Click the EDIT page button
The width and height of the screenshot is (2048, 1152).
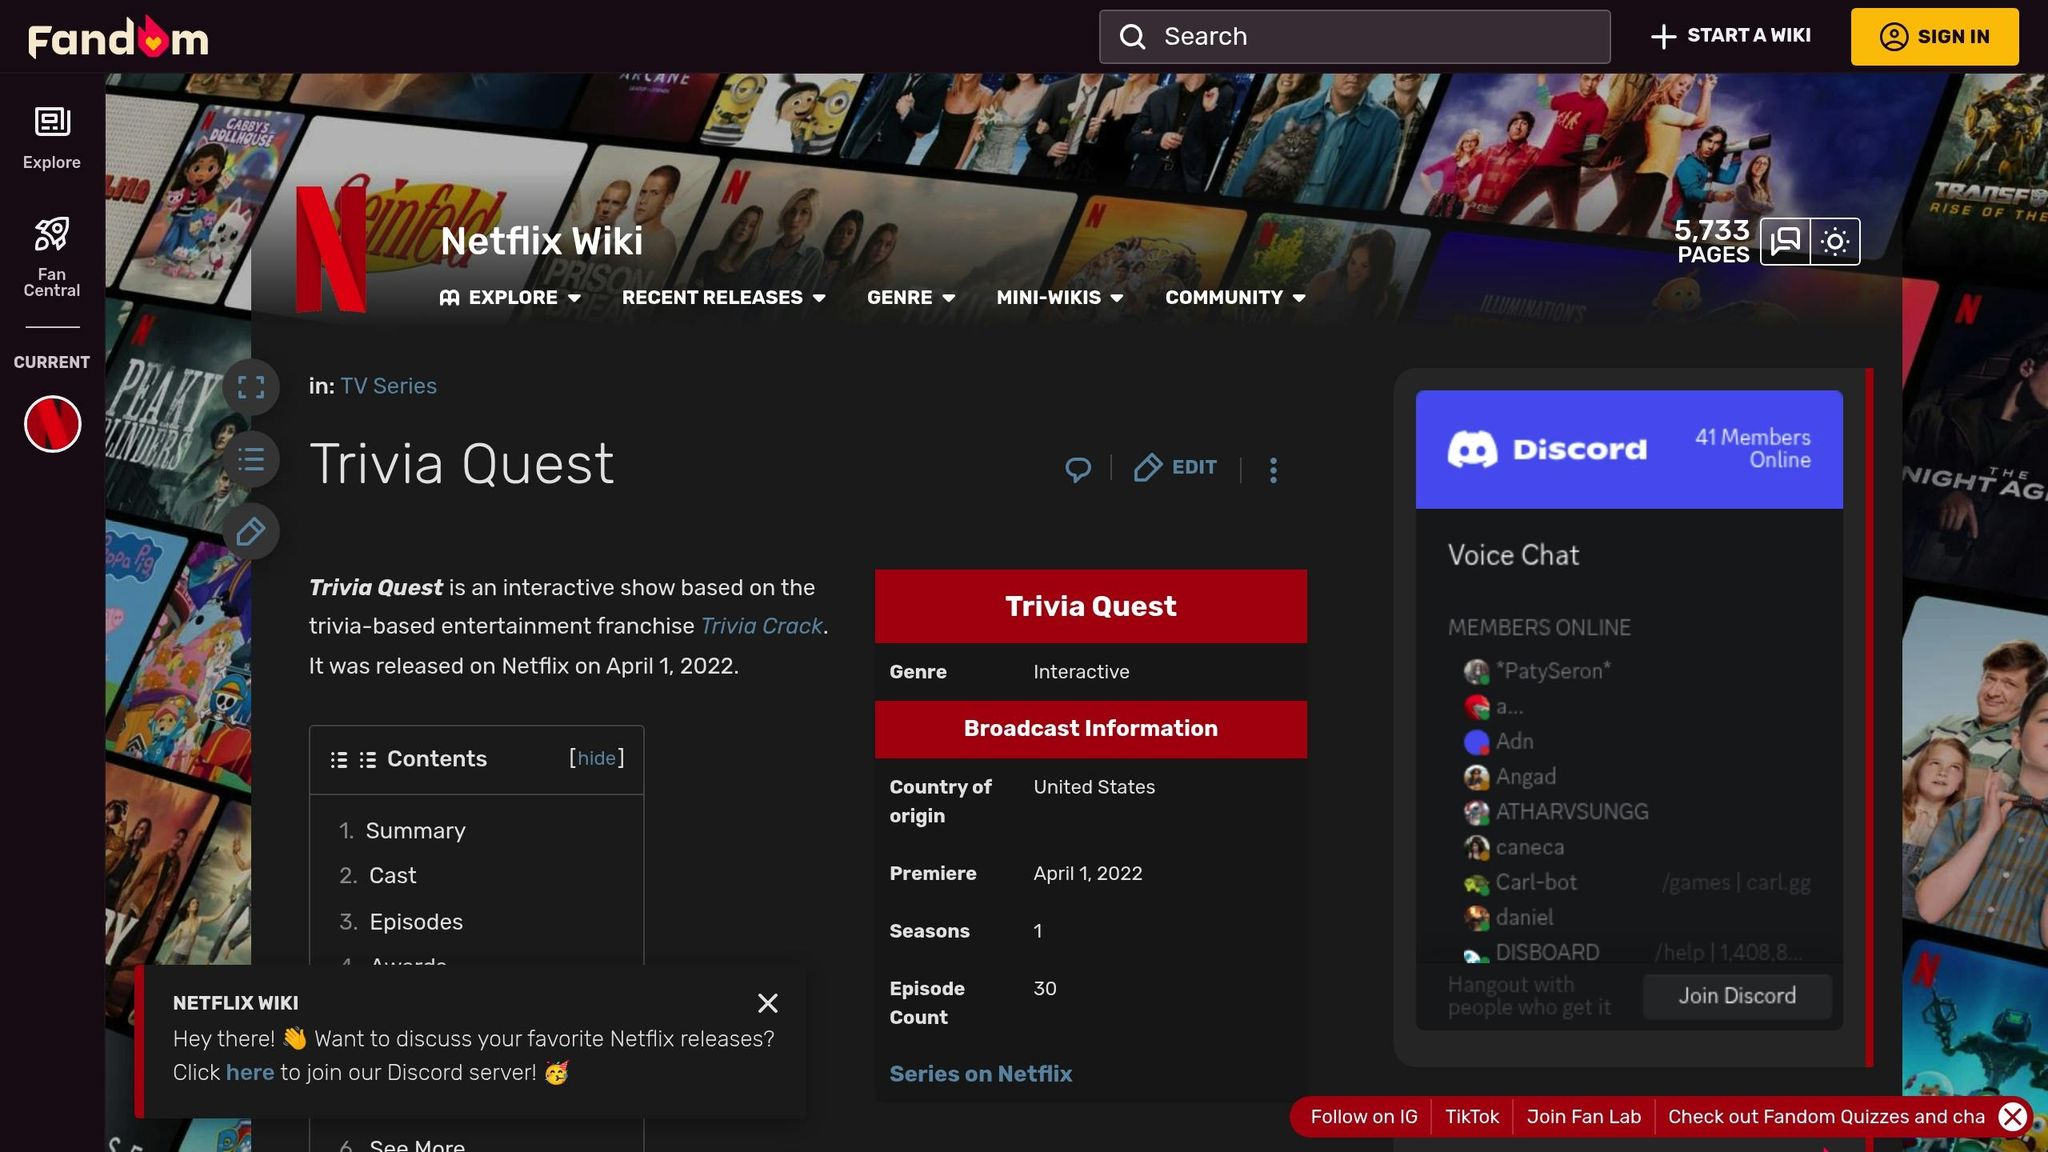1175,468
